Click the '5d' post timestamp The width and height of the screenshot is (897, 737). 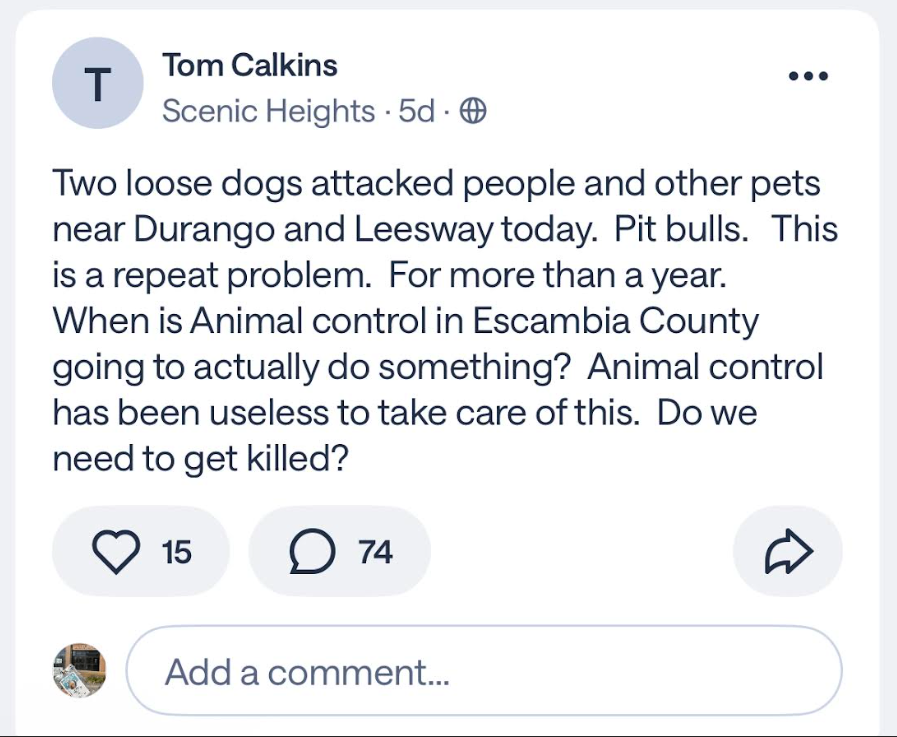coord(416,112)
